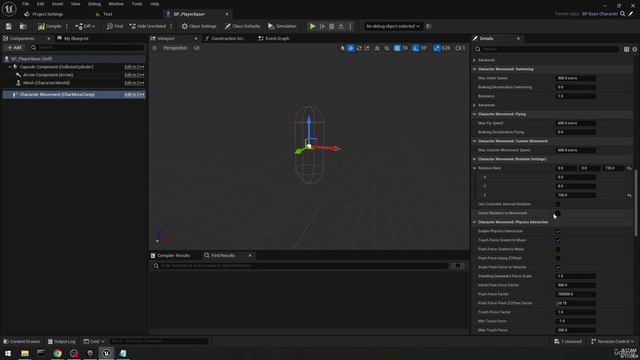Toggle viewport grid snapping icon

pyautogui.click(x=397, y=48)
